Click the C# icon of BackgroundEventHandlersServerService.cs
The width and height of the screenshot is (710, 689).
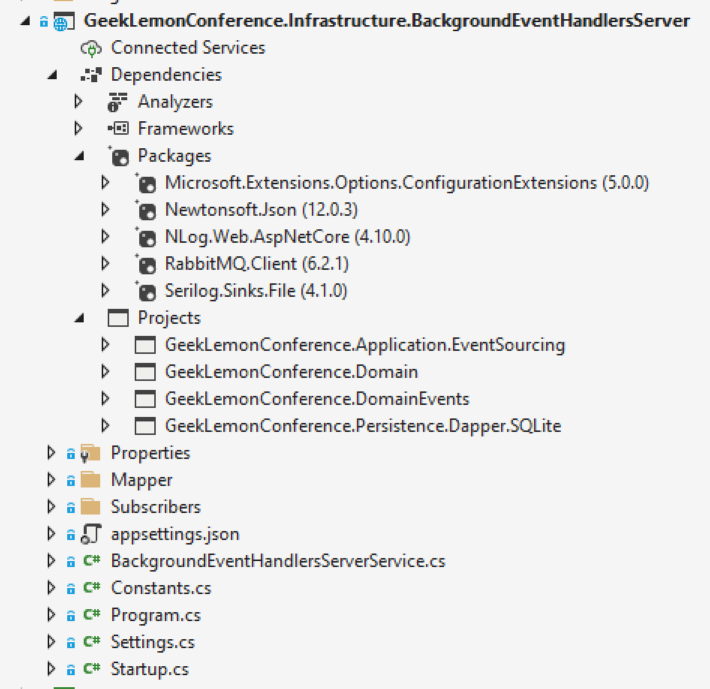(x=92, y=561)
